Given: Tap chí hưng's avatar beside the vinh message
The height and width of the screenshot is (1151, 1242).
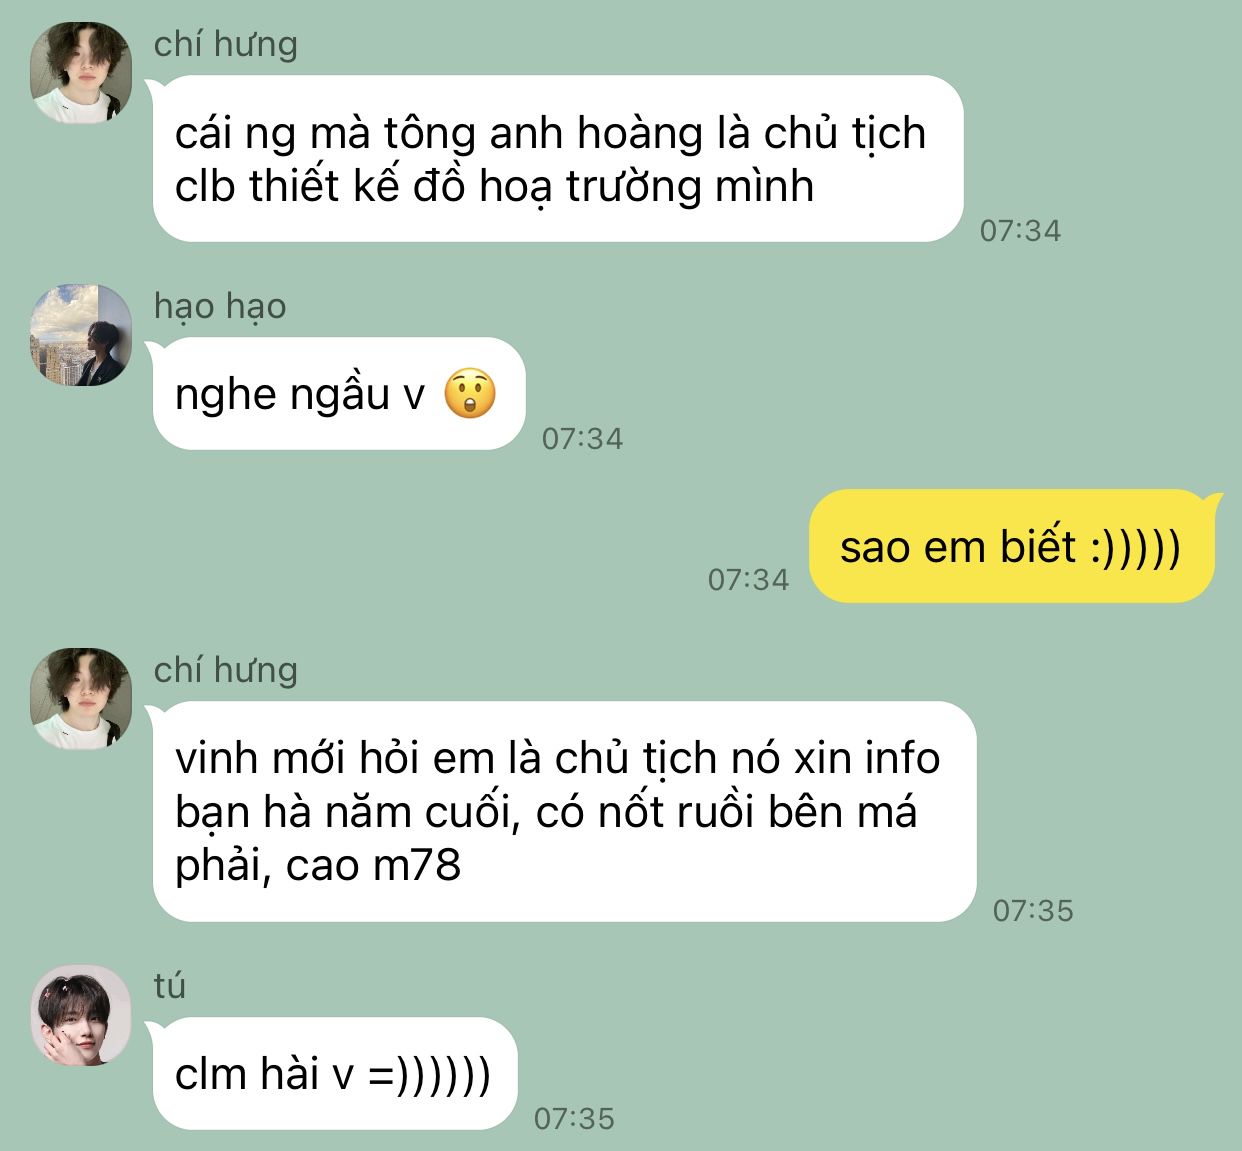Looking at the screenshot, I should 81,698.
